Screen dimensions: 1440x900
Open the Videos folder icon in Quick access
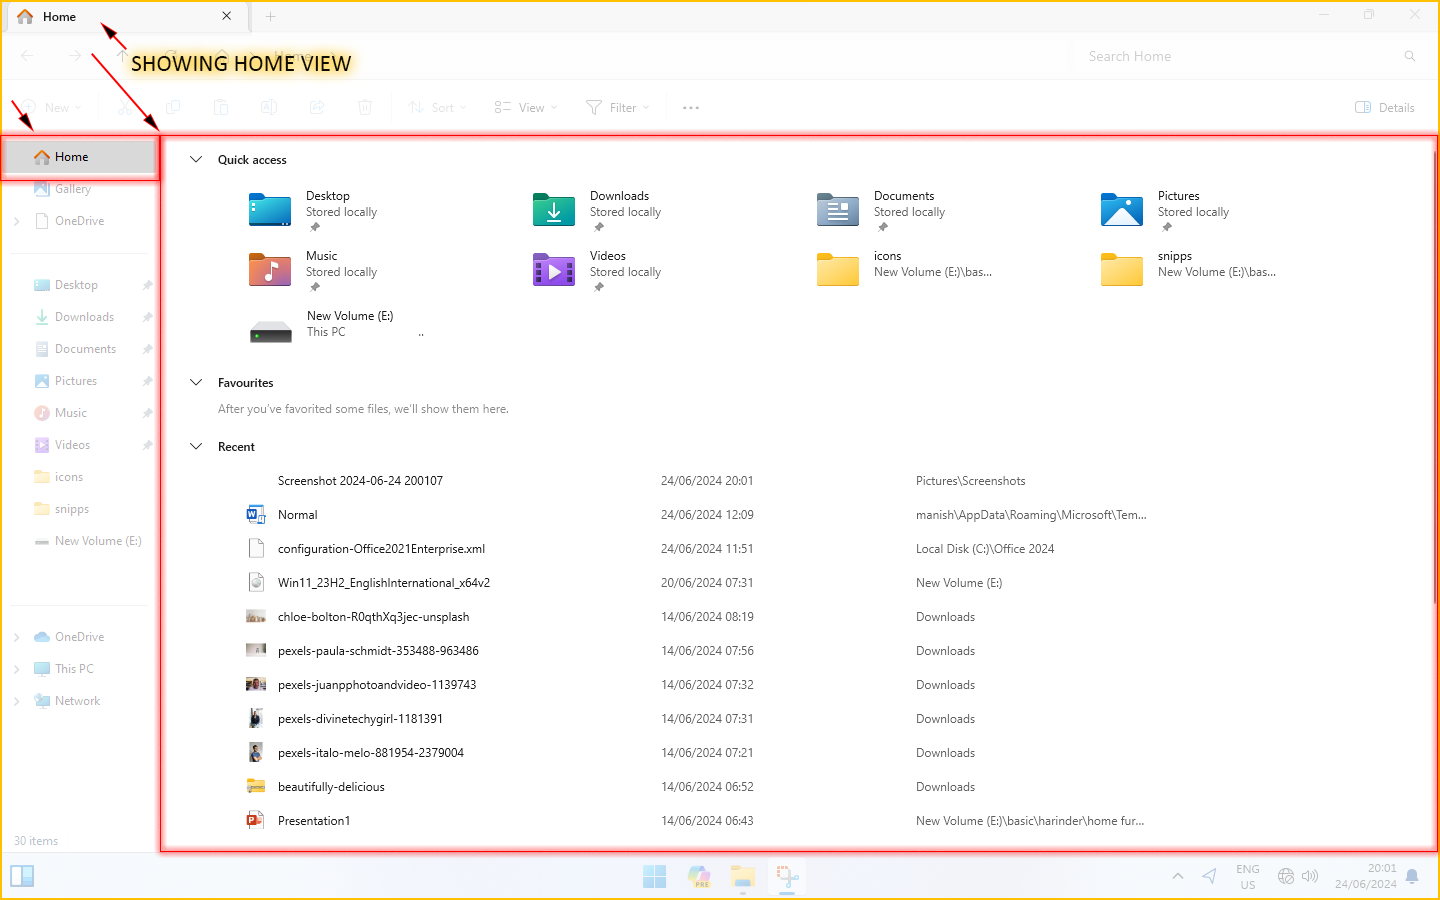pyautogui.click(x=553, y=270)
